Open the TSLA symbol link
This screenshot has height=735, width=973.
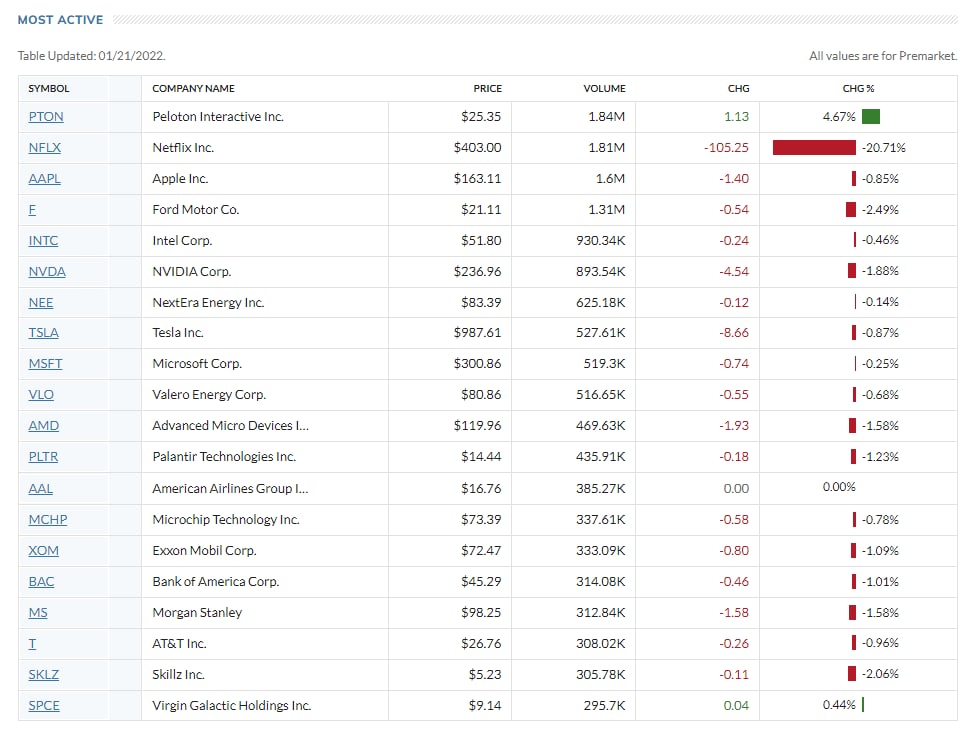tap(43, 333)
